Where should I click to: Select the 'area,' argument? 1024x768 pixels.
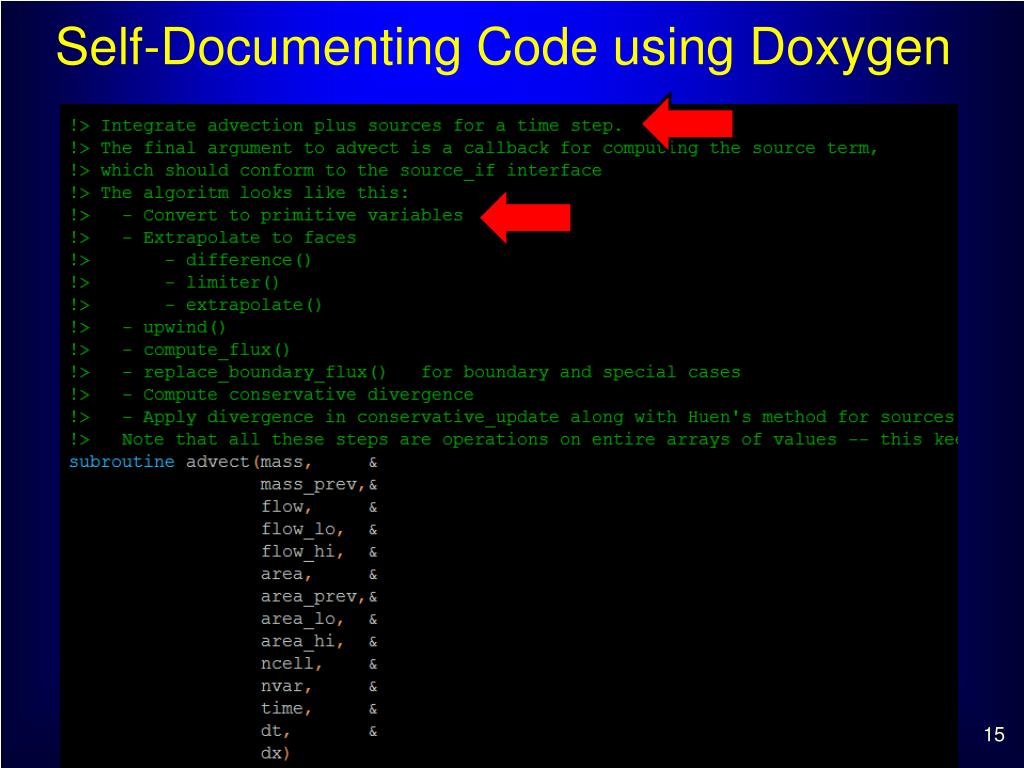coord(286,574)
